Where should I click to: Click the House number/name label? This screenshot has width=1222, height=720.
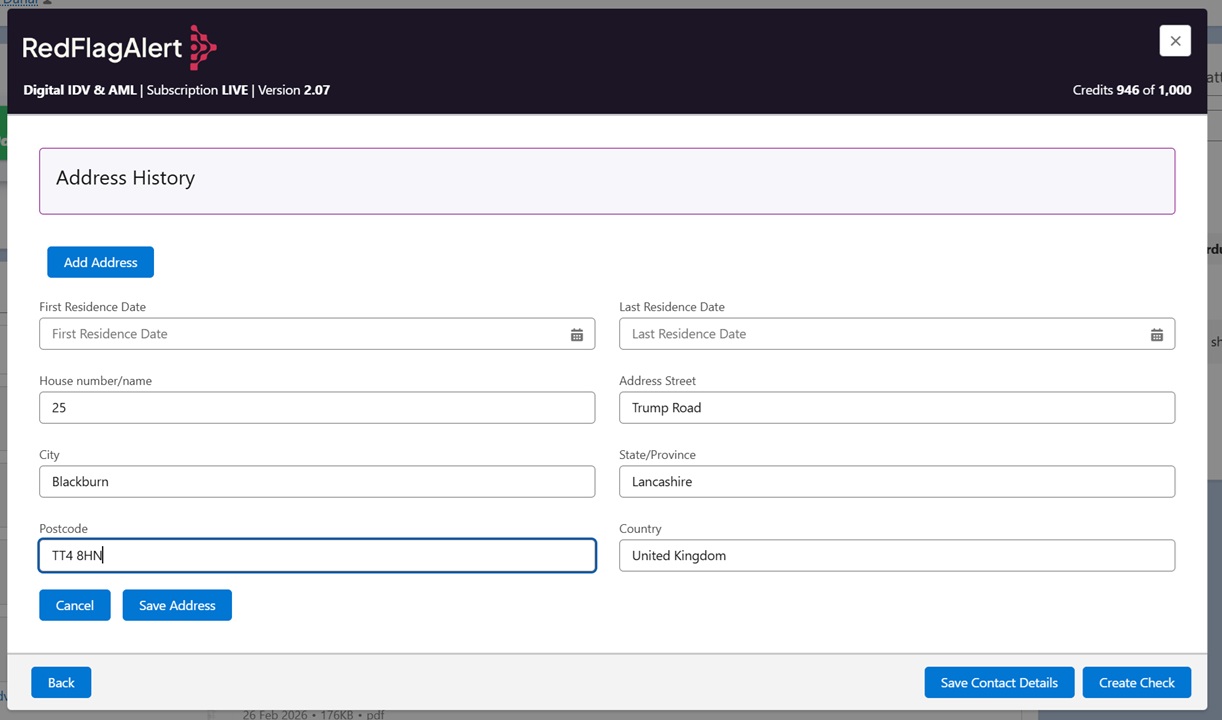95,381
